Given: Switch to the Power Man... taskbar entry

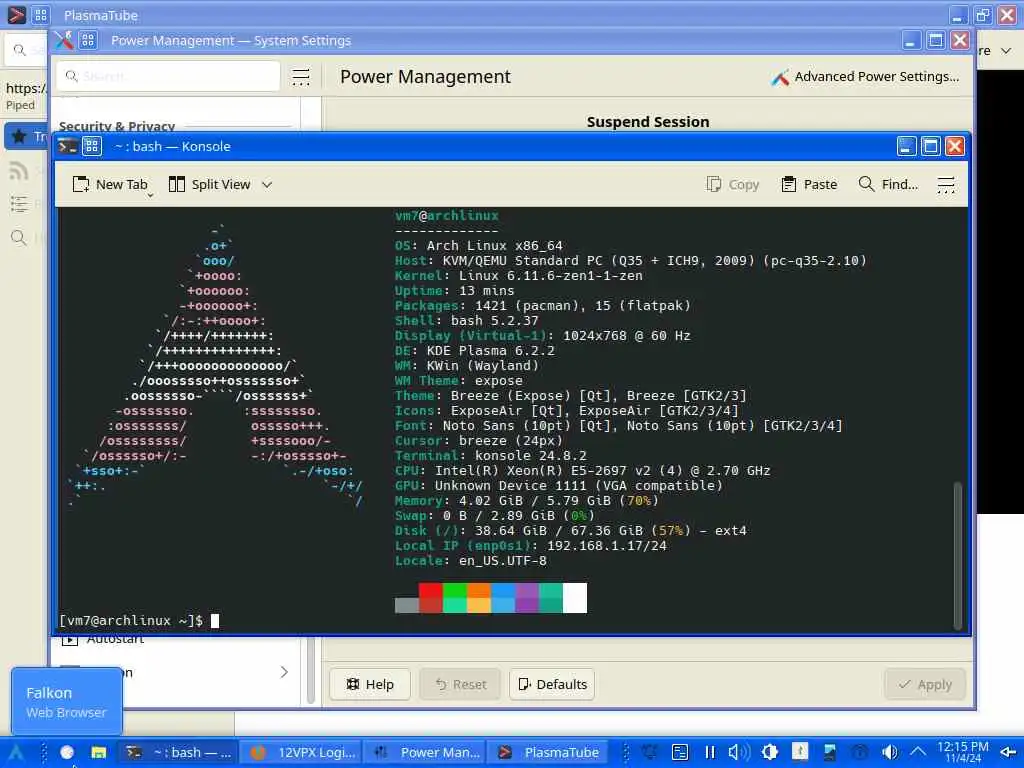Looking at the screenshot, I should click(426, 752).
